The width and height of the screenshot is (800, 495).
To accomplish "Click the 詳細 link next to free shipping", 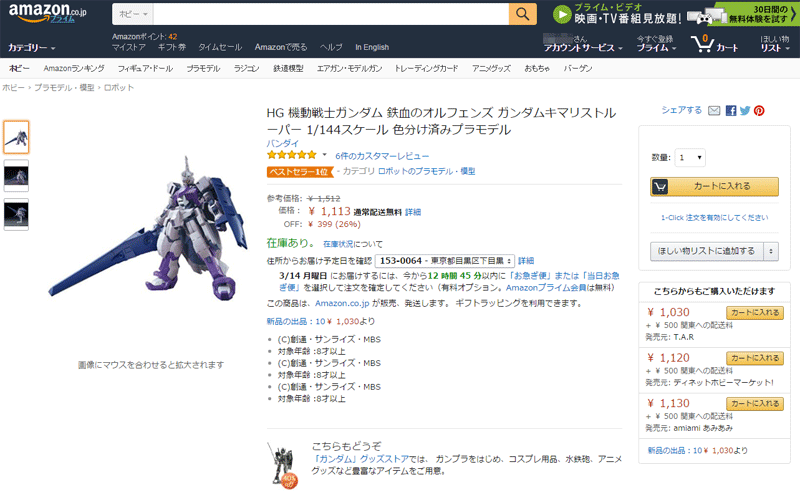I will pos(413,212).
